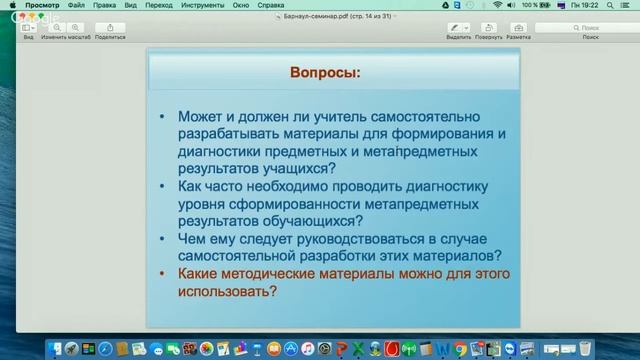Open the Разметка markup toolbox

518,28
